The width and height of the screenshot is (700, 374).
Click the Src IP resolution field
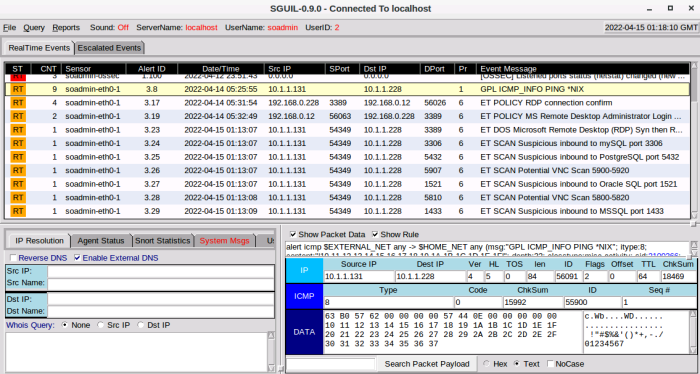[x=161, y=271]
